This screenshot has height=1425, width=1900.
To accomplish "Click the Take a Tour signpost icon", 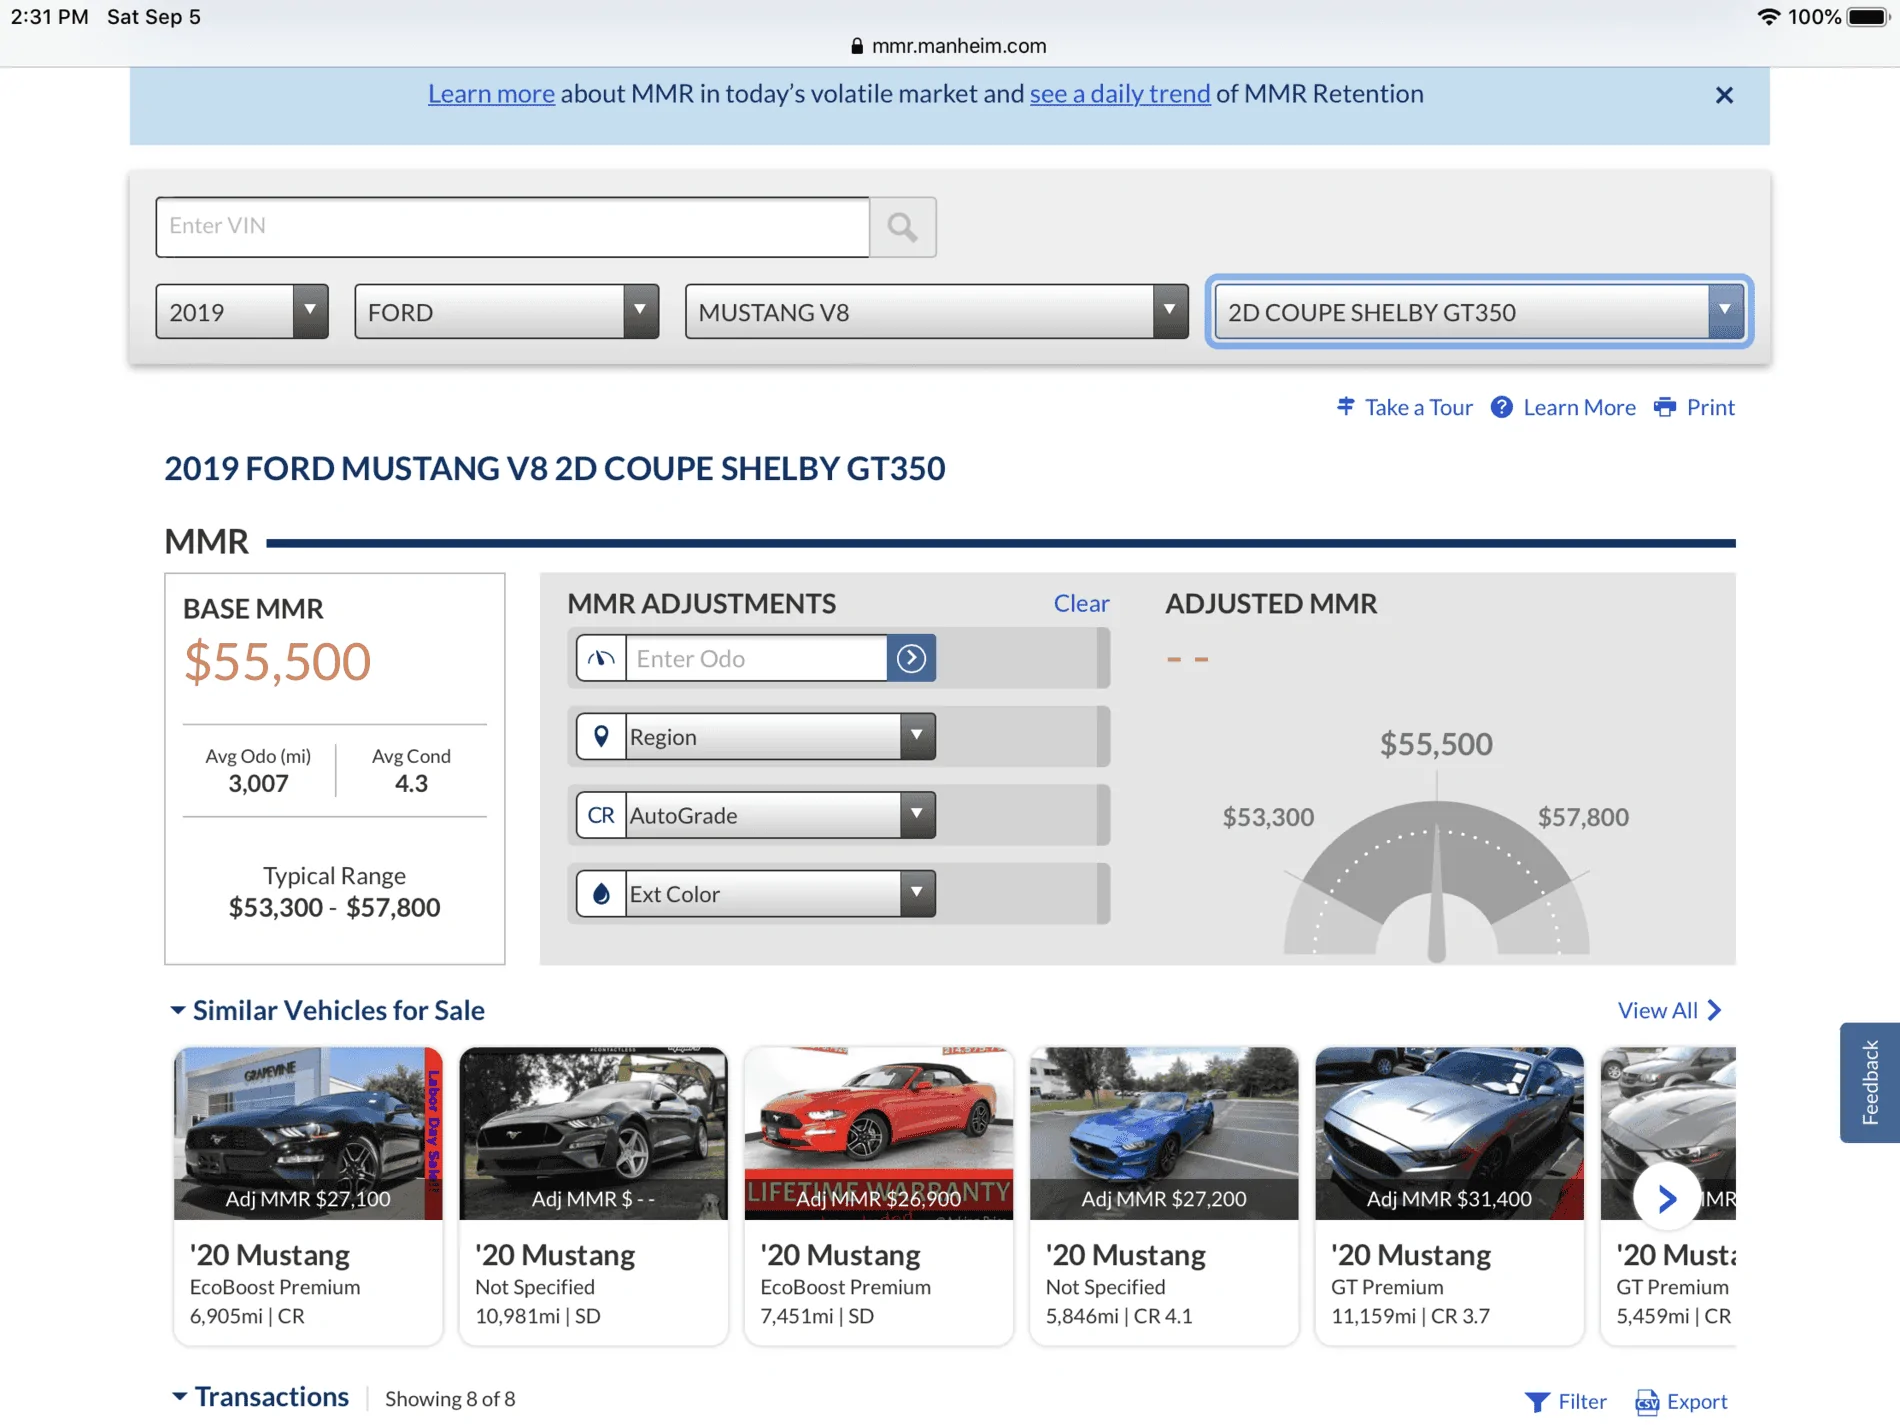I will point(1346,406).
